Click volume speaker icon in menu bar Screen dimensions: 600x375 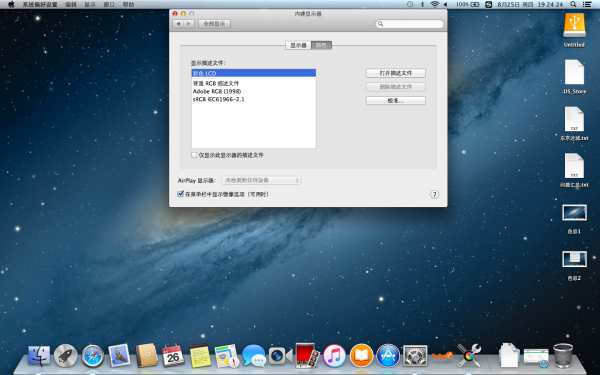(x=445, y=4)
